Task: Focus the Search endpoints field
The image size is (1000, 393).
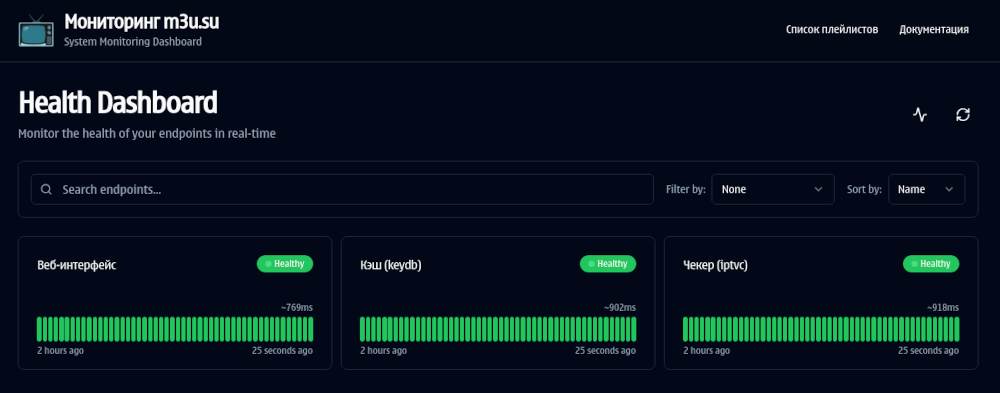Action: pyautogui.click(x=342, y=189)
